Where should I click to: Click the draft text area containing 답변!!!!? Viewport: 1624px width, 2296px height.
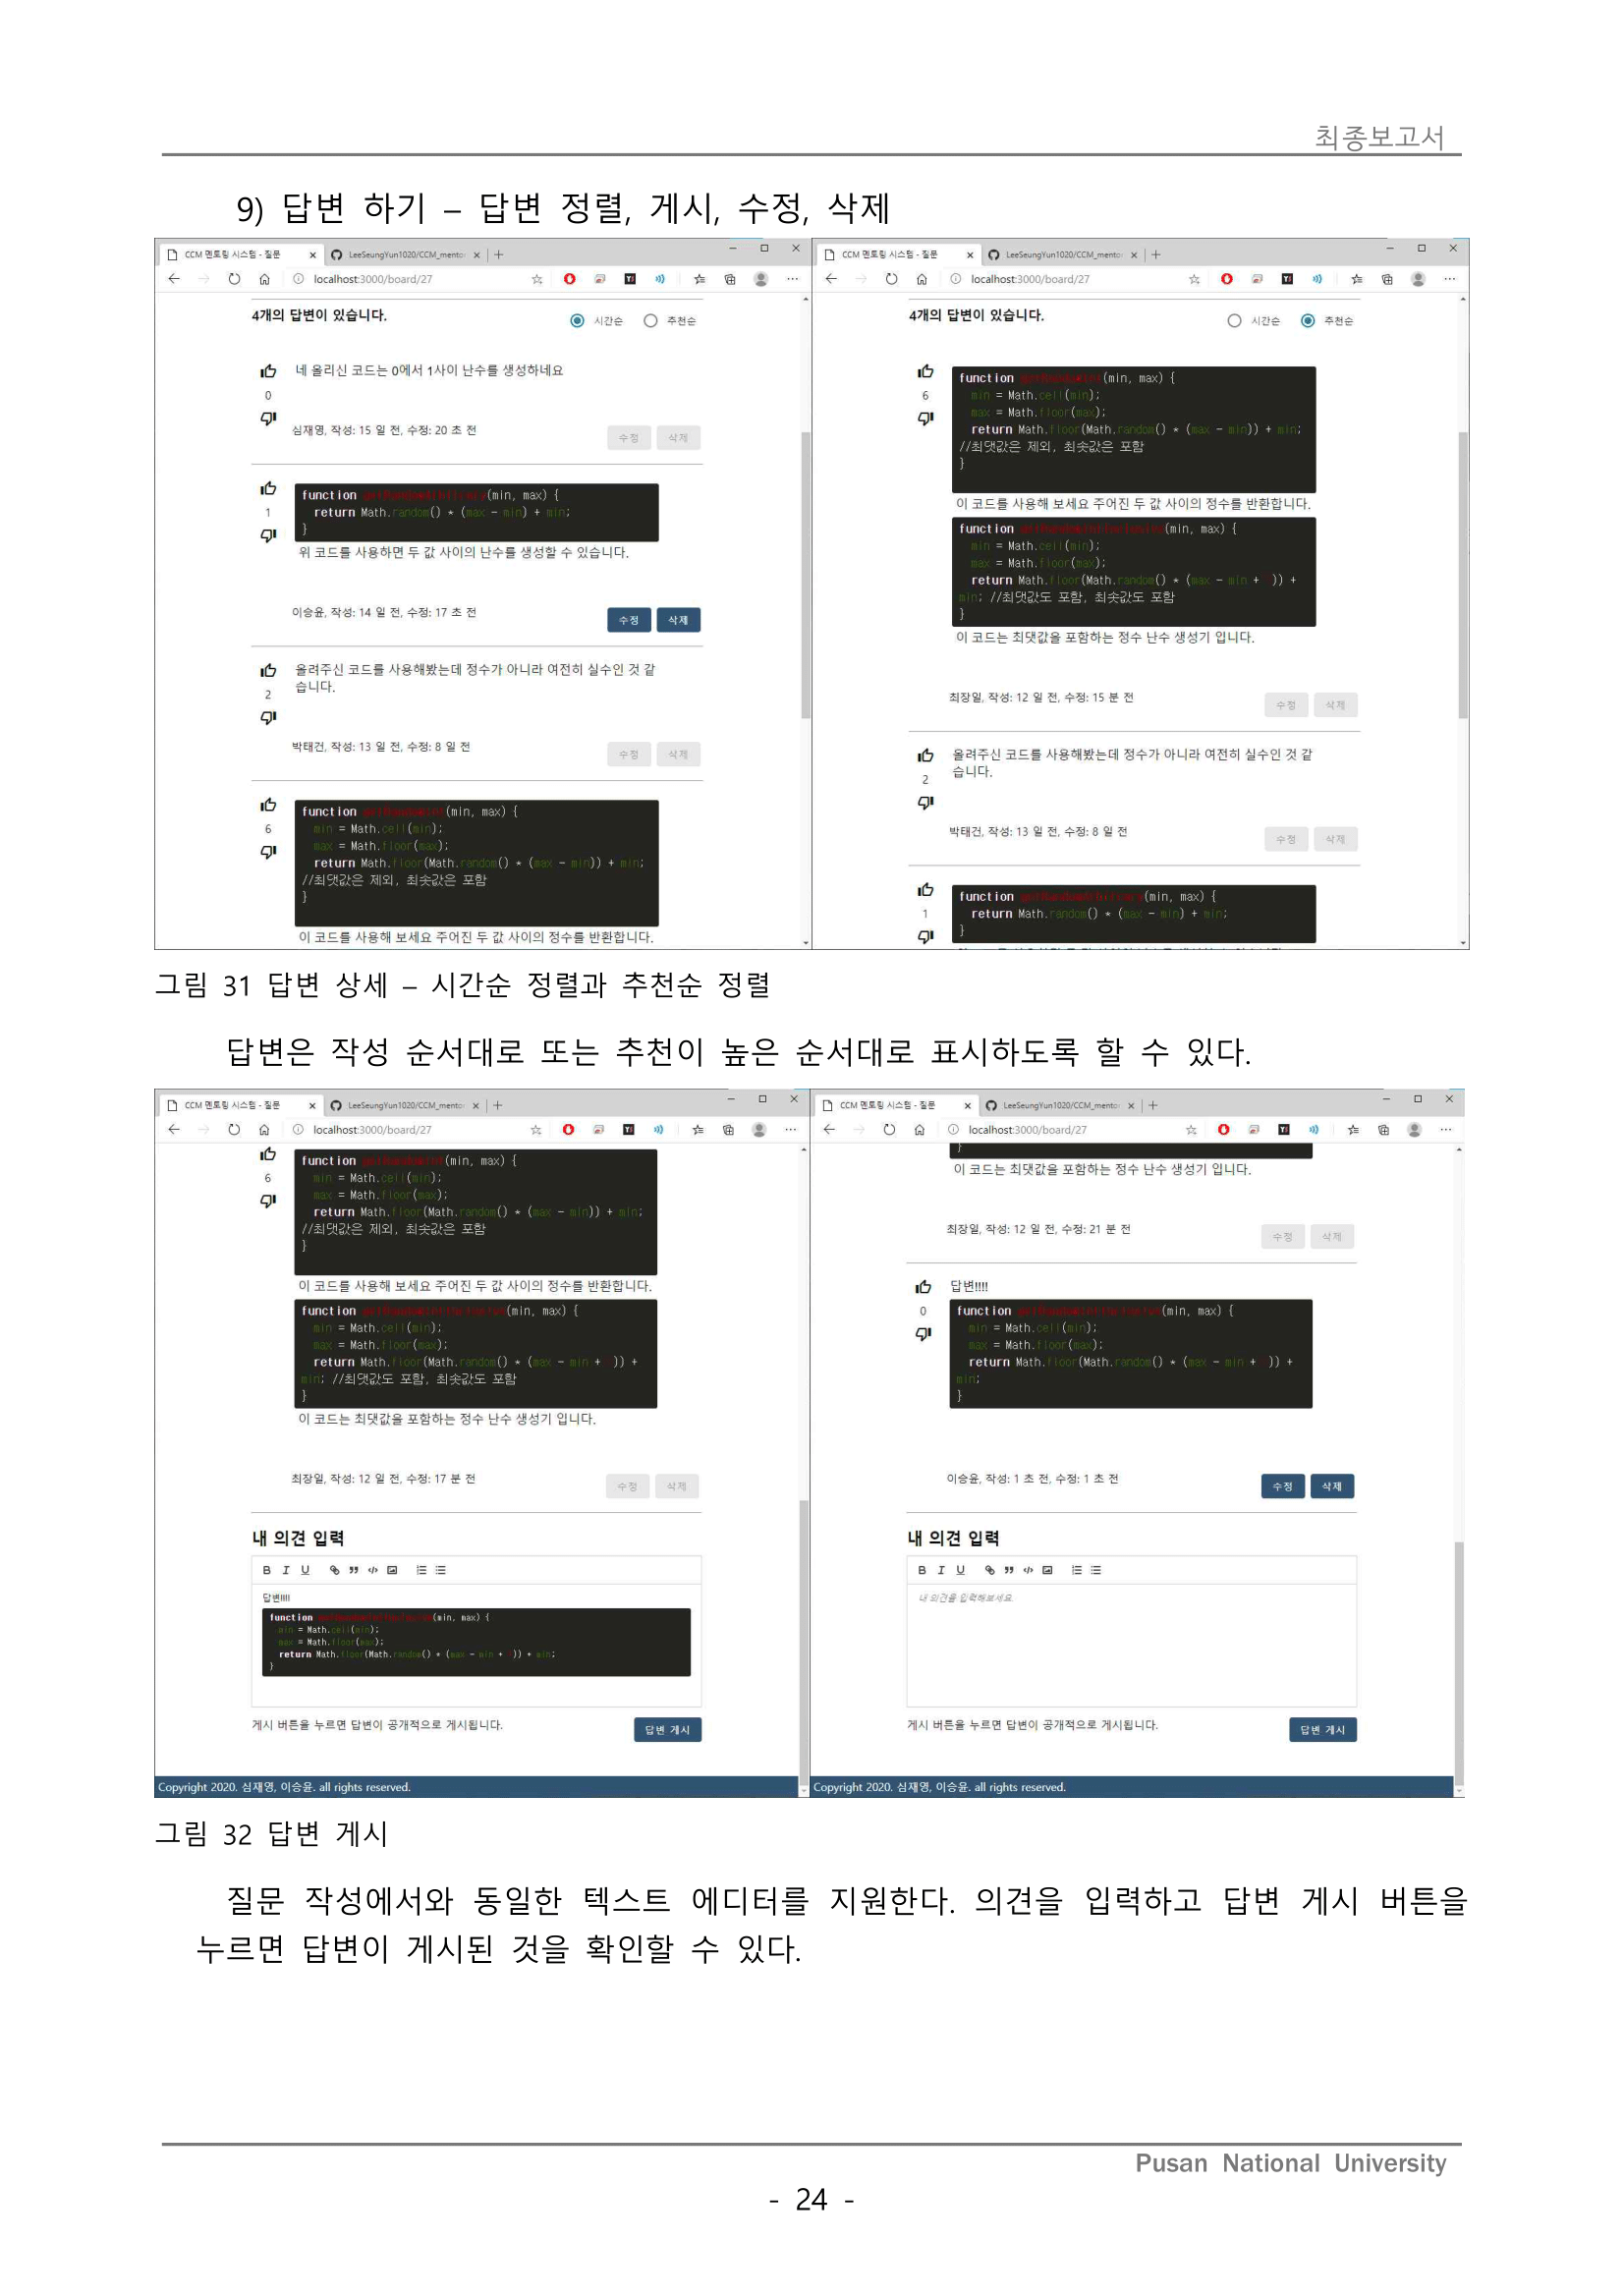476,1645
